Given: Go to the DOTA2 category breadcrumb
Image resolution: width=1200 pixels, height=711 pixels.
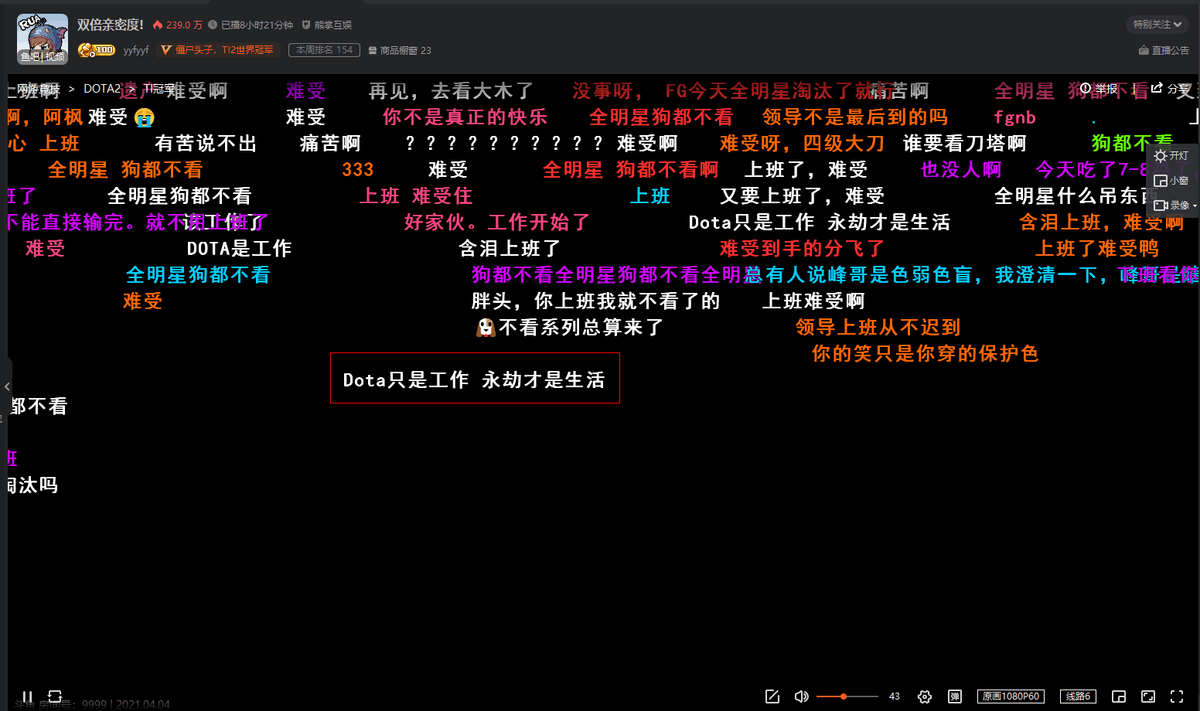Looking at the screenshot, I should 104,89.
